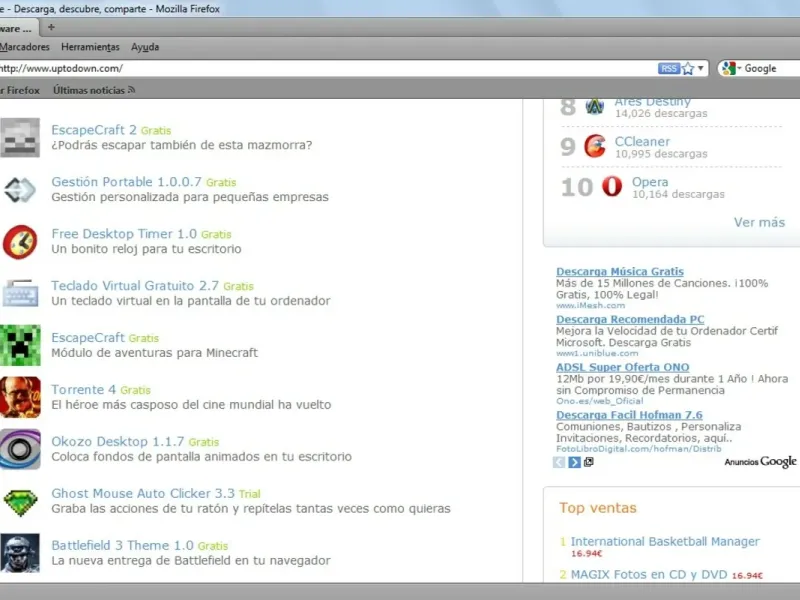Click the RSS feed button in address bar
The image size is (800, 600).
pos(668,68)
